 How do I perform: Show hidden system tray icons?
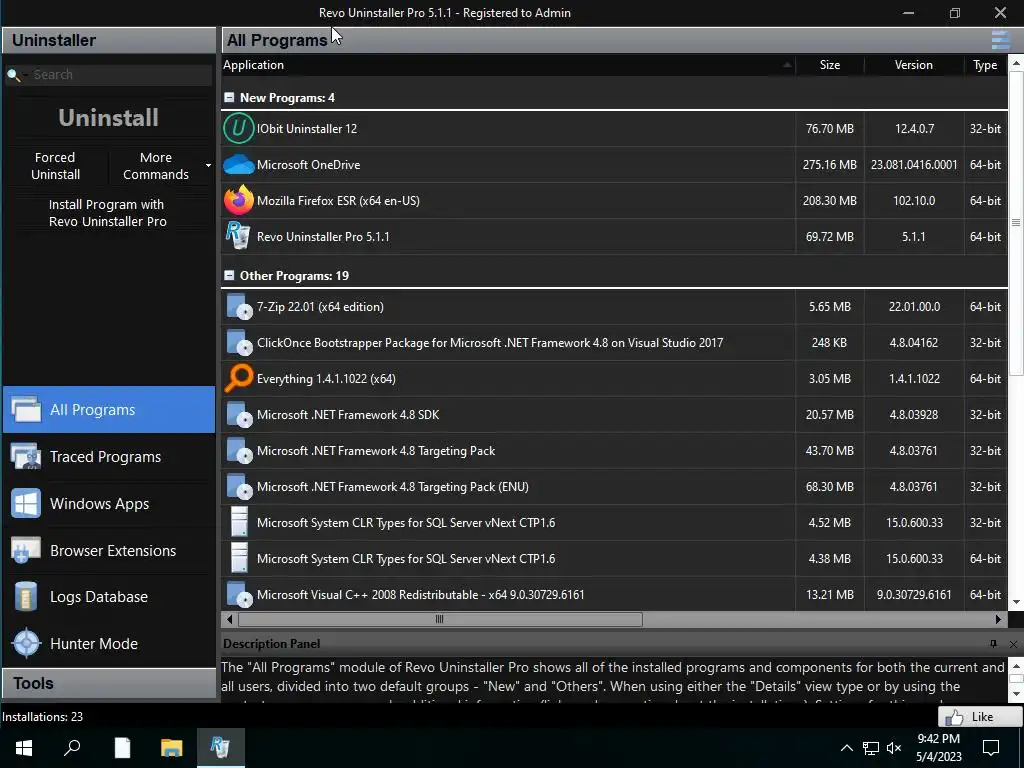[x=846, y=748]
